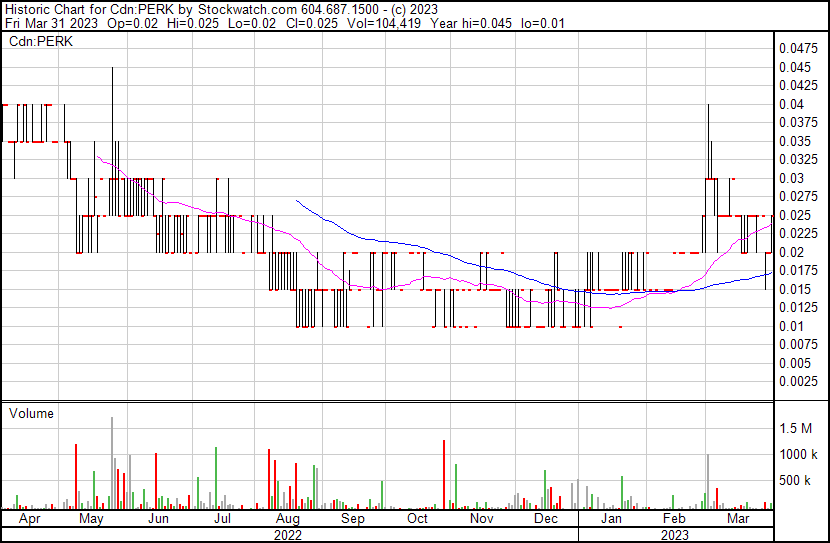Click the 1.5 M volume axis label

tap(796, 428)
